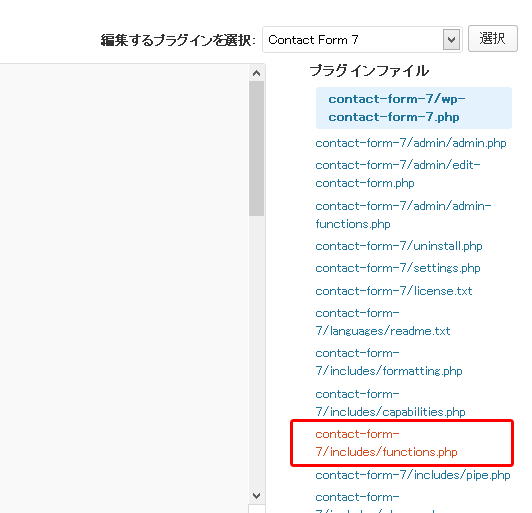532x513 pixels.
Task: Open contact-form-7/license.txt file
Action: click(394, 291)
